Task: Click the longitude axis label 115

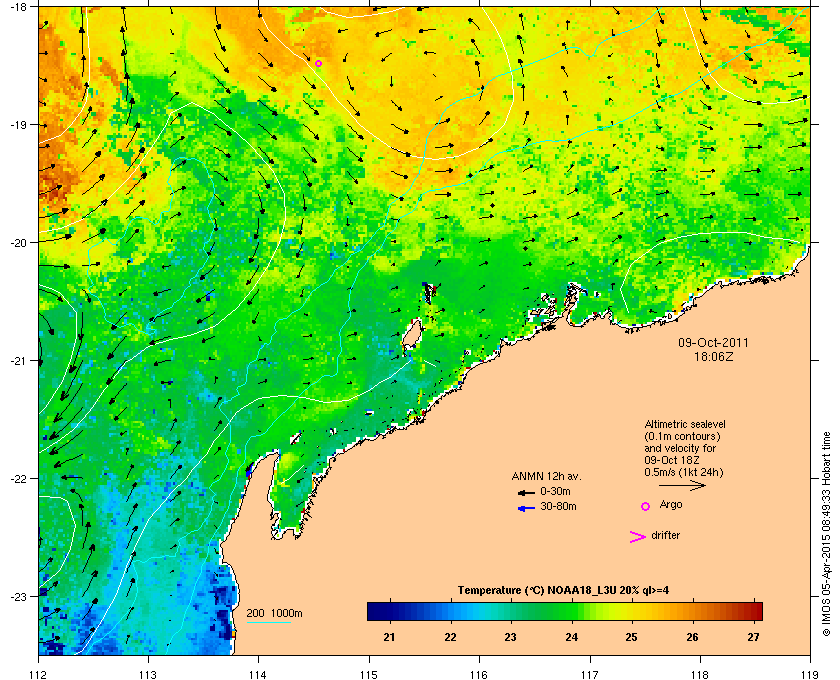Action: pyautogui.click(x=369, y=674)
